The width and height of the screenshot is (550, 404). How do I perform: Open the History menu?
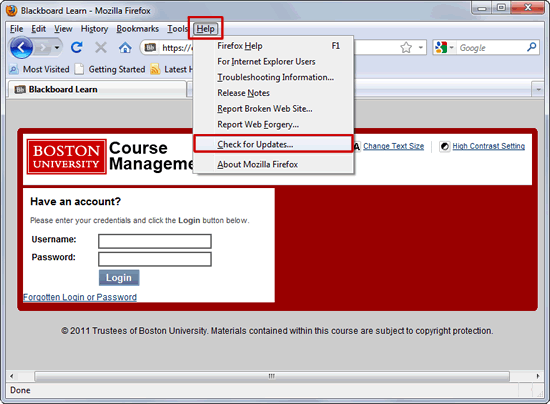pos(94,29)
